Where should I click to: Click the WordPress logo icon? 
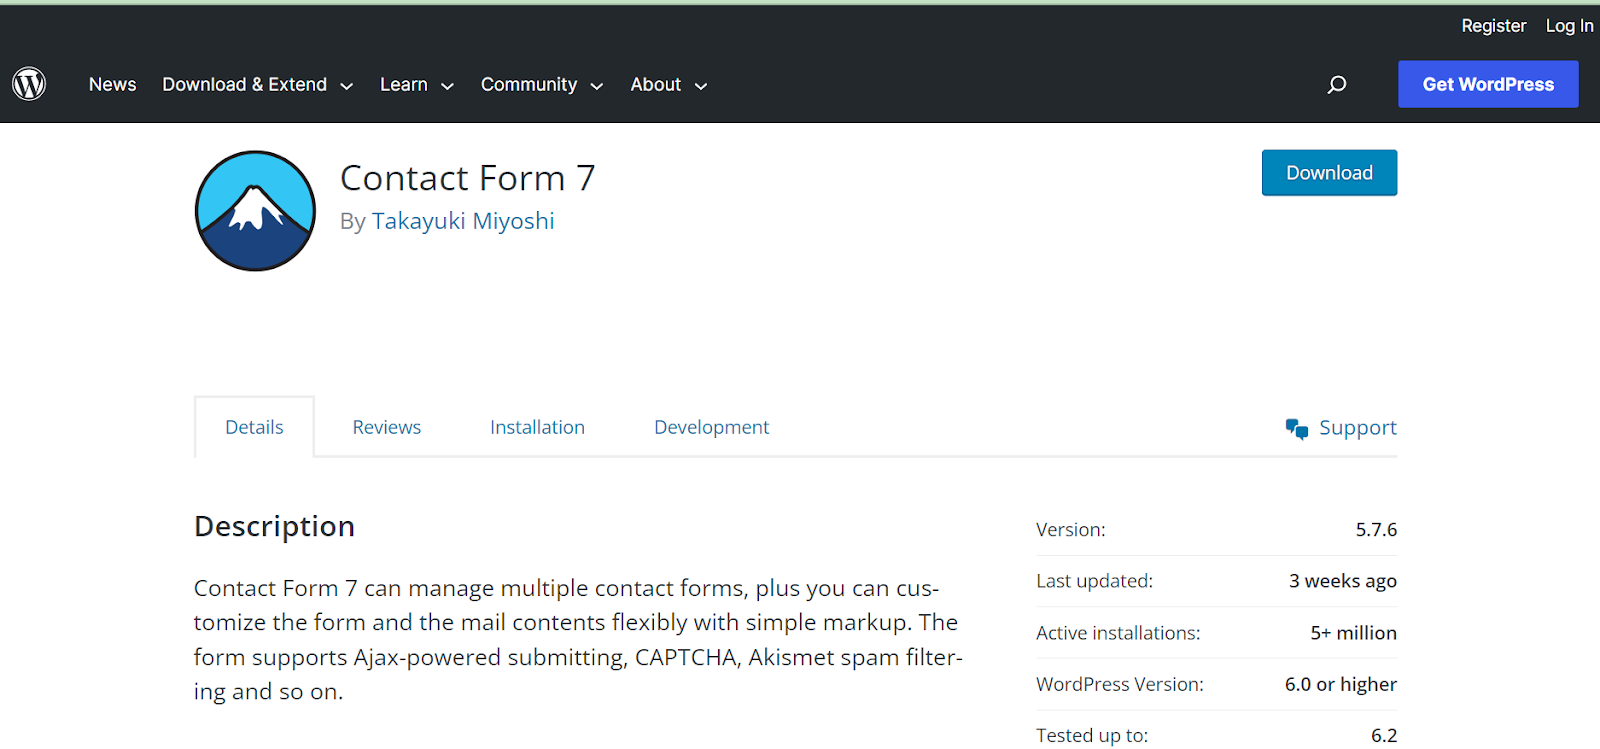coord(29,84)
